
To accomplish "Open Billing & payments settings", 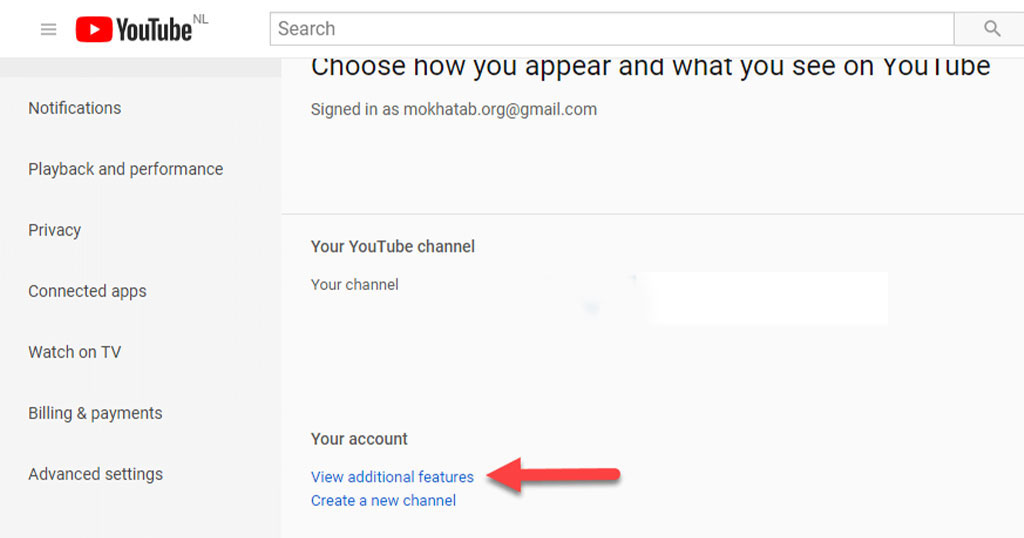I will [x=95, y=413].
